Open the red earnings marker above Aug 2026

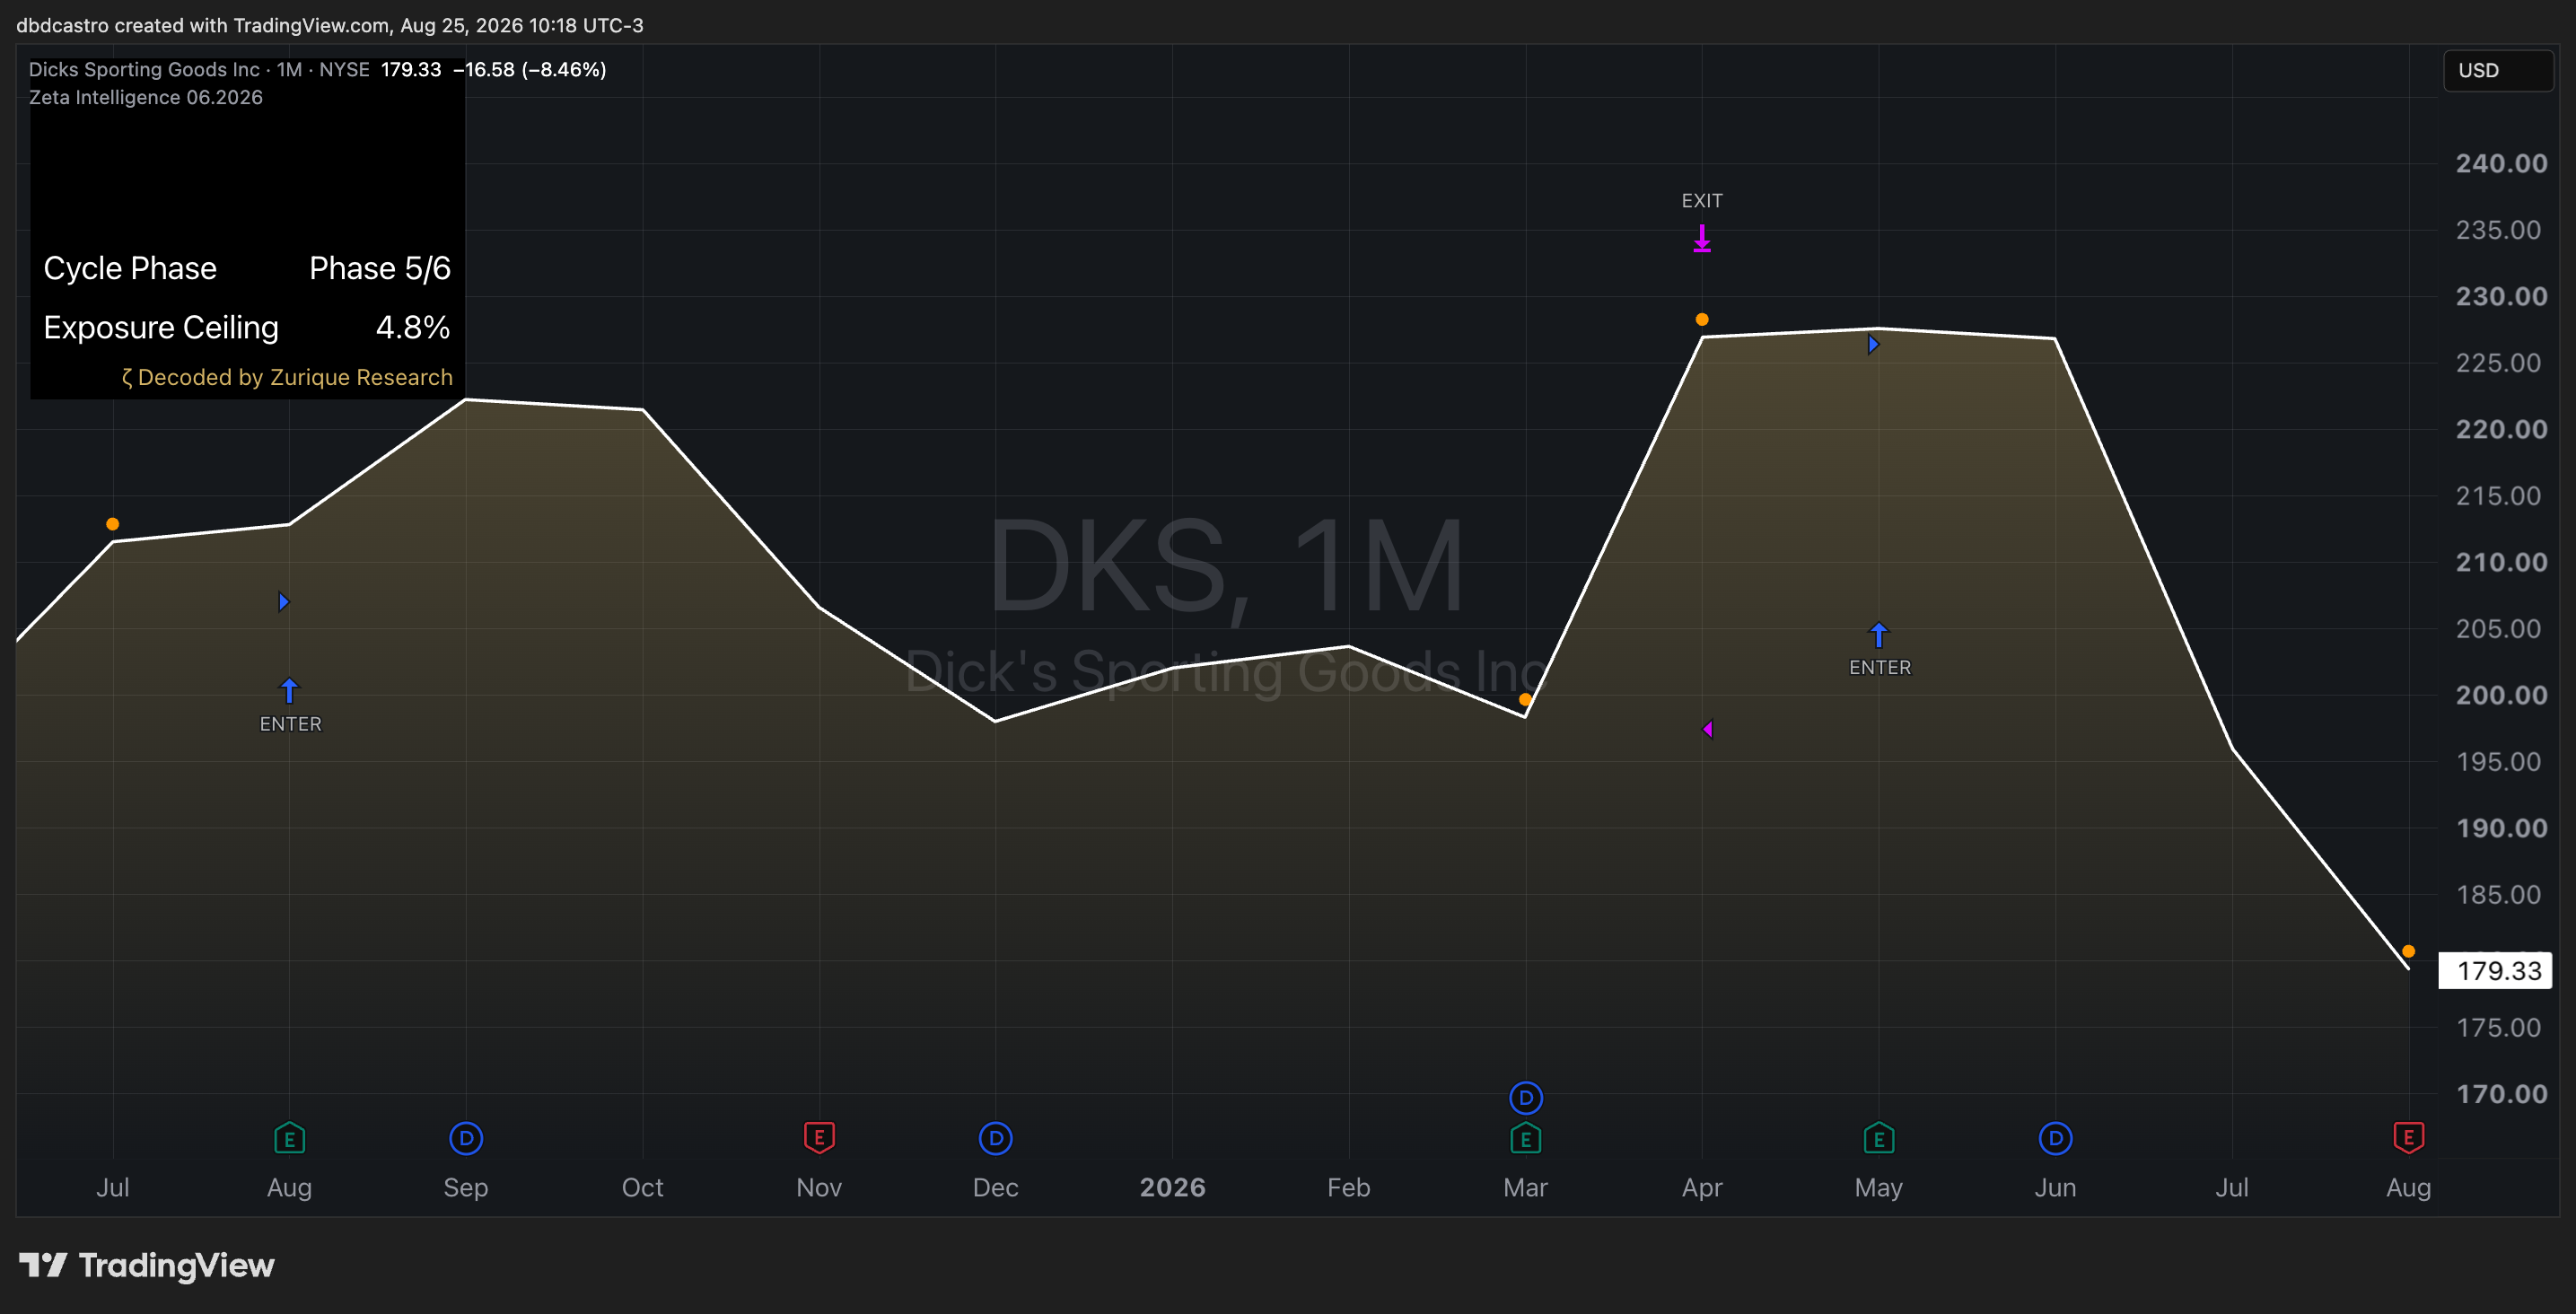tap(2408, 1138)
